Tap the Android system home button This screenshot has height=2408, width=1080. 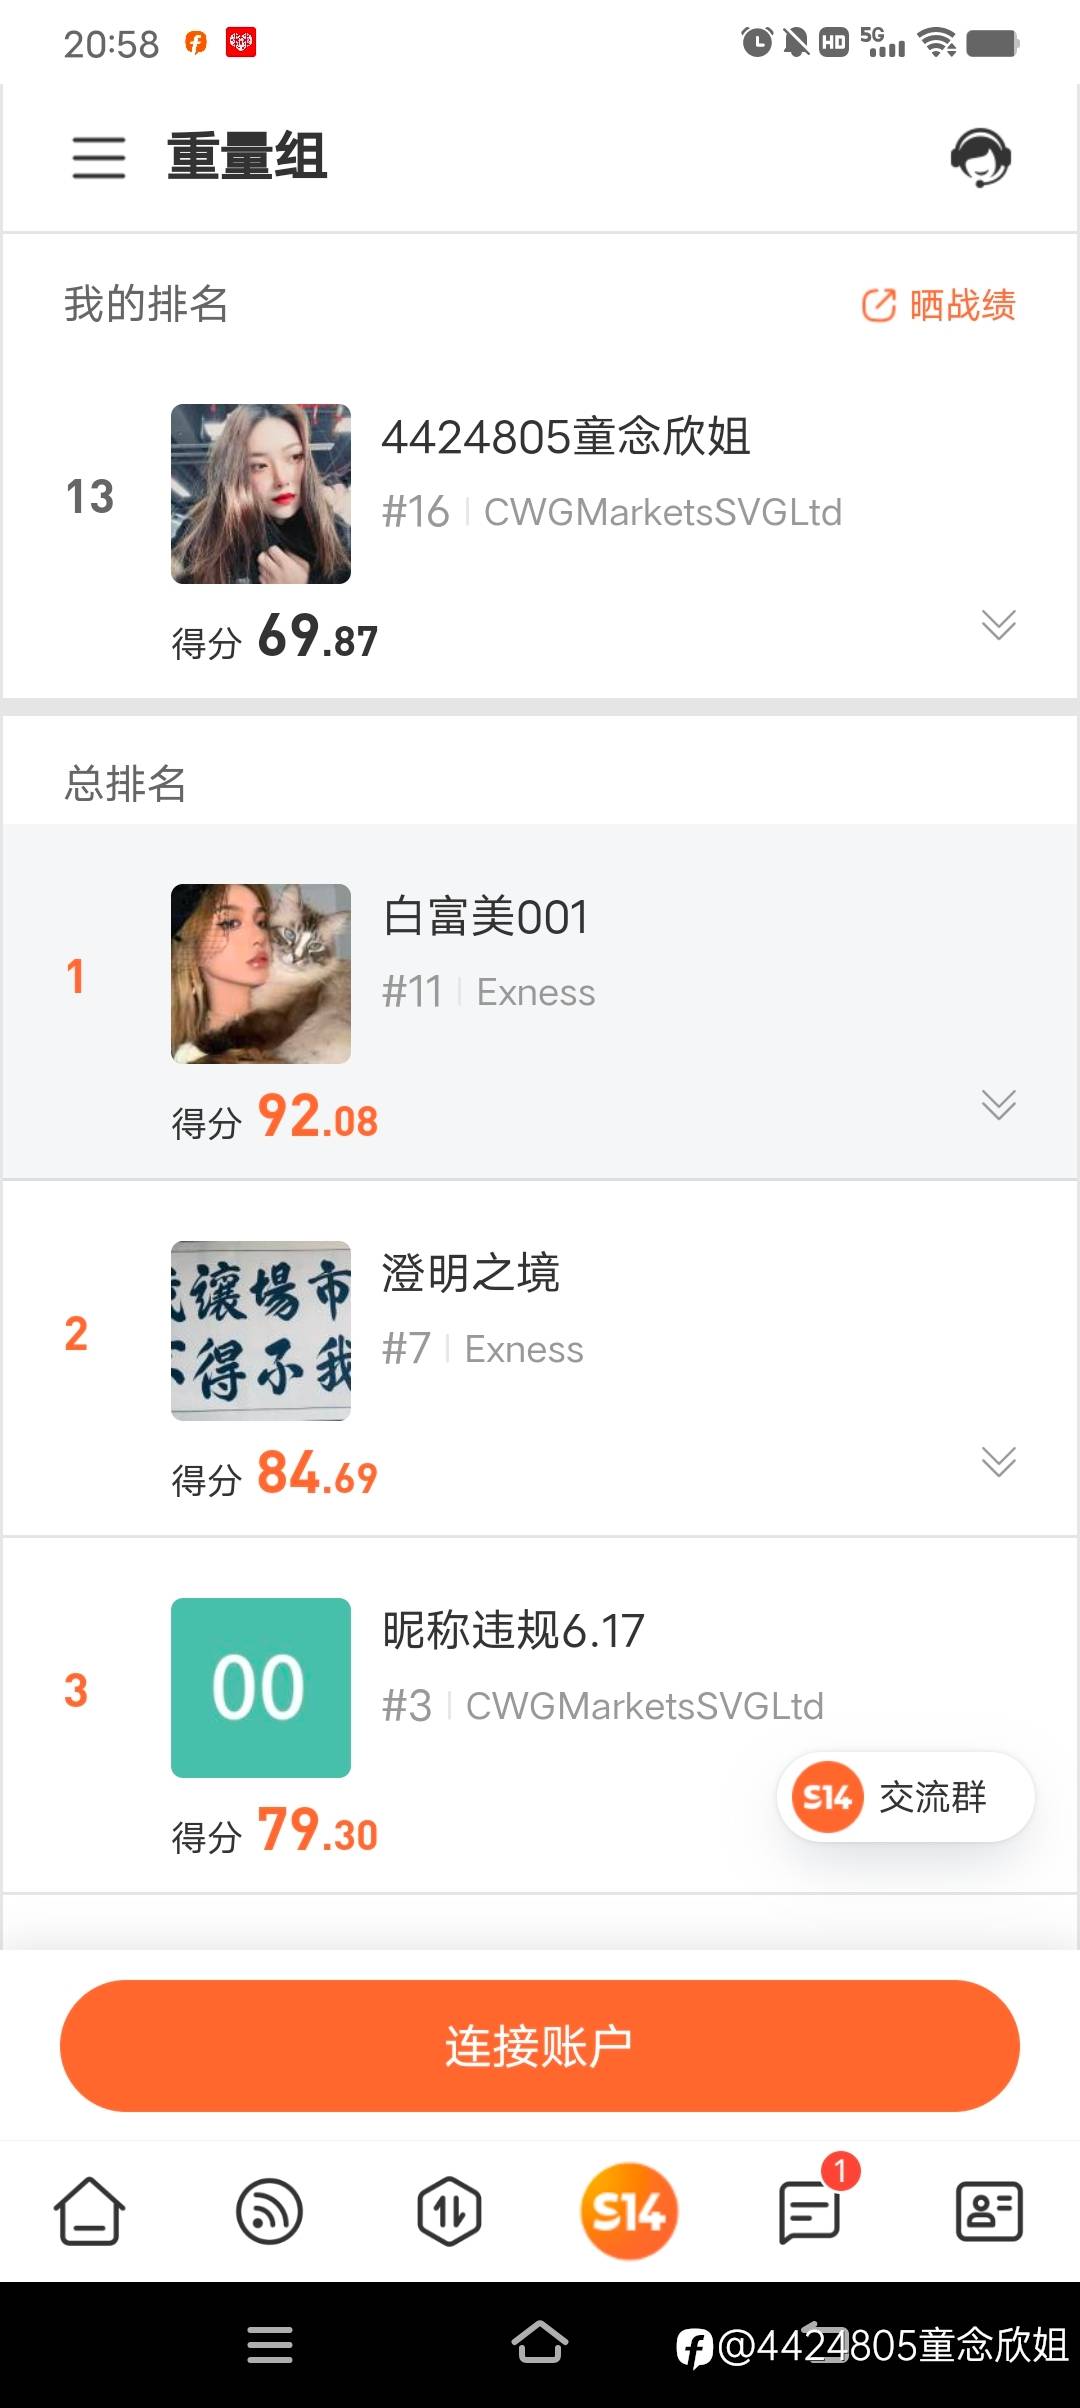[540, 2343]
